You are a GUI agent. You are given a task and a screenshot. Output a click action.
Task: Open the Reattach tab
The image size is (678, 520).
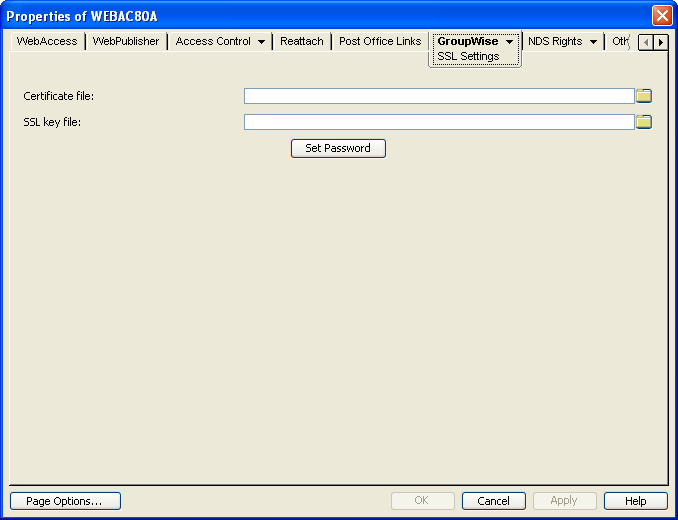point(302,41)
